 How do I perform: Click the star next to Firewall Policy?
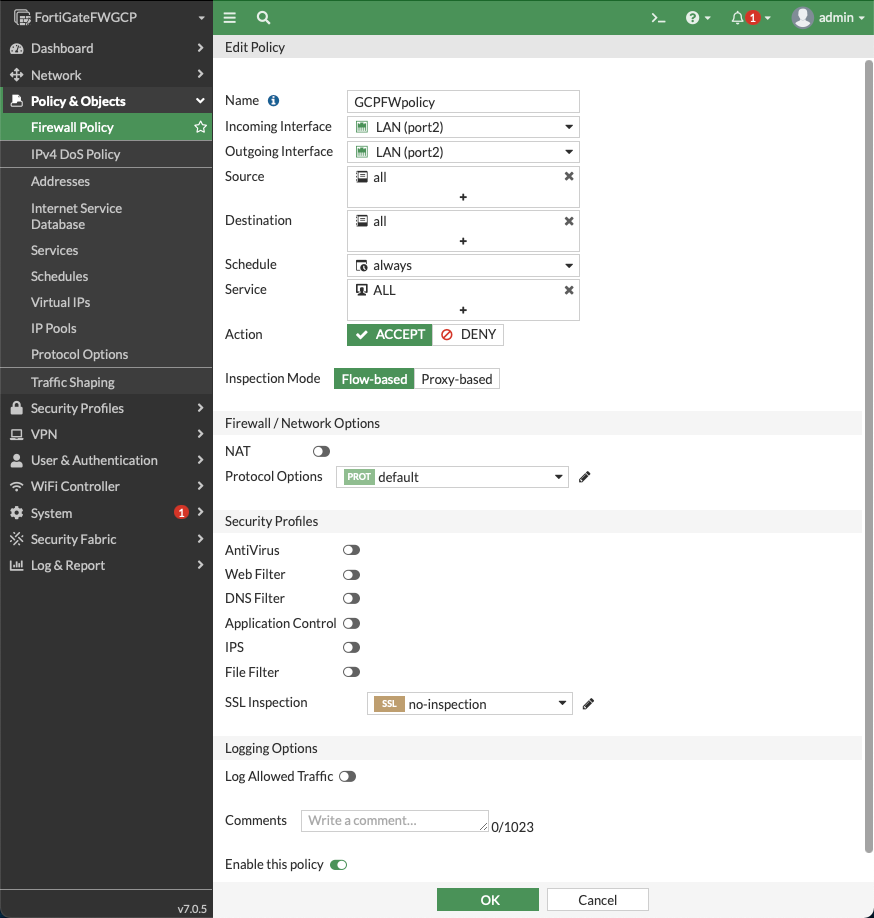pos(201,127)
